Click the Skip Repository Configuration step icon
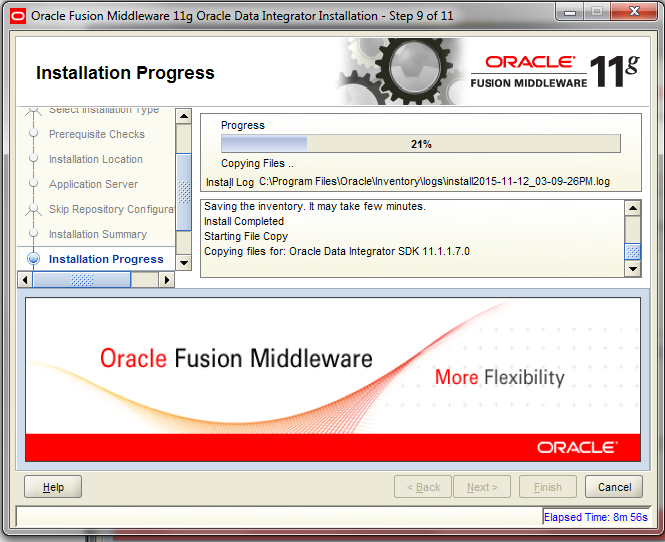Screen dimensions: 665x542 [x=34, y=209]
